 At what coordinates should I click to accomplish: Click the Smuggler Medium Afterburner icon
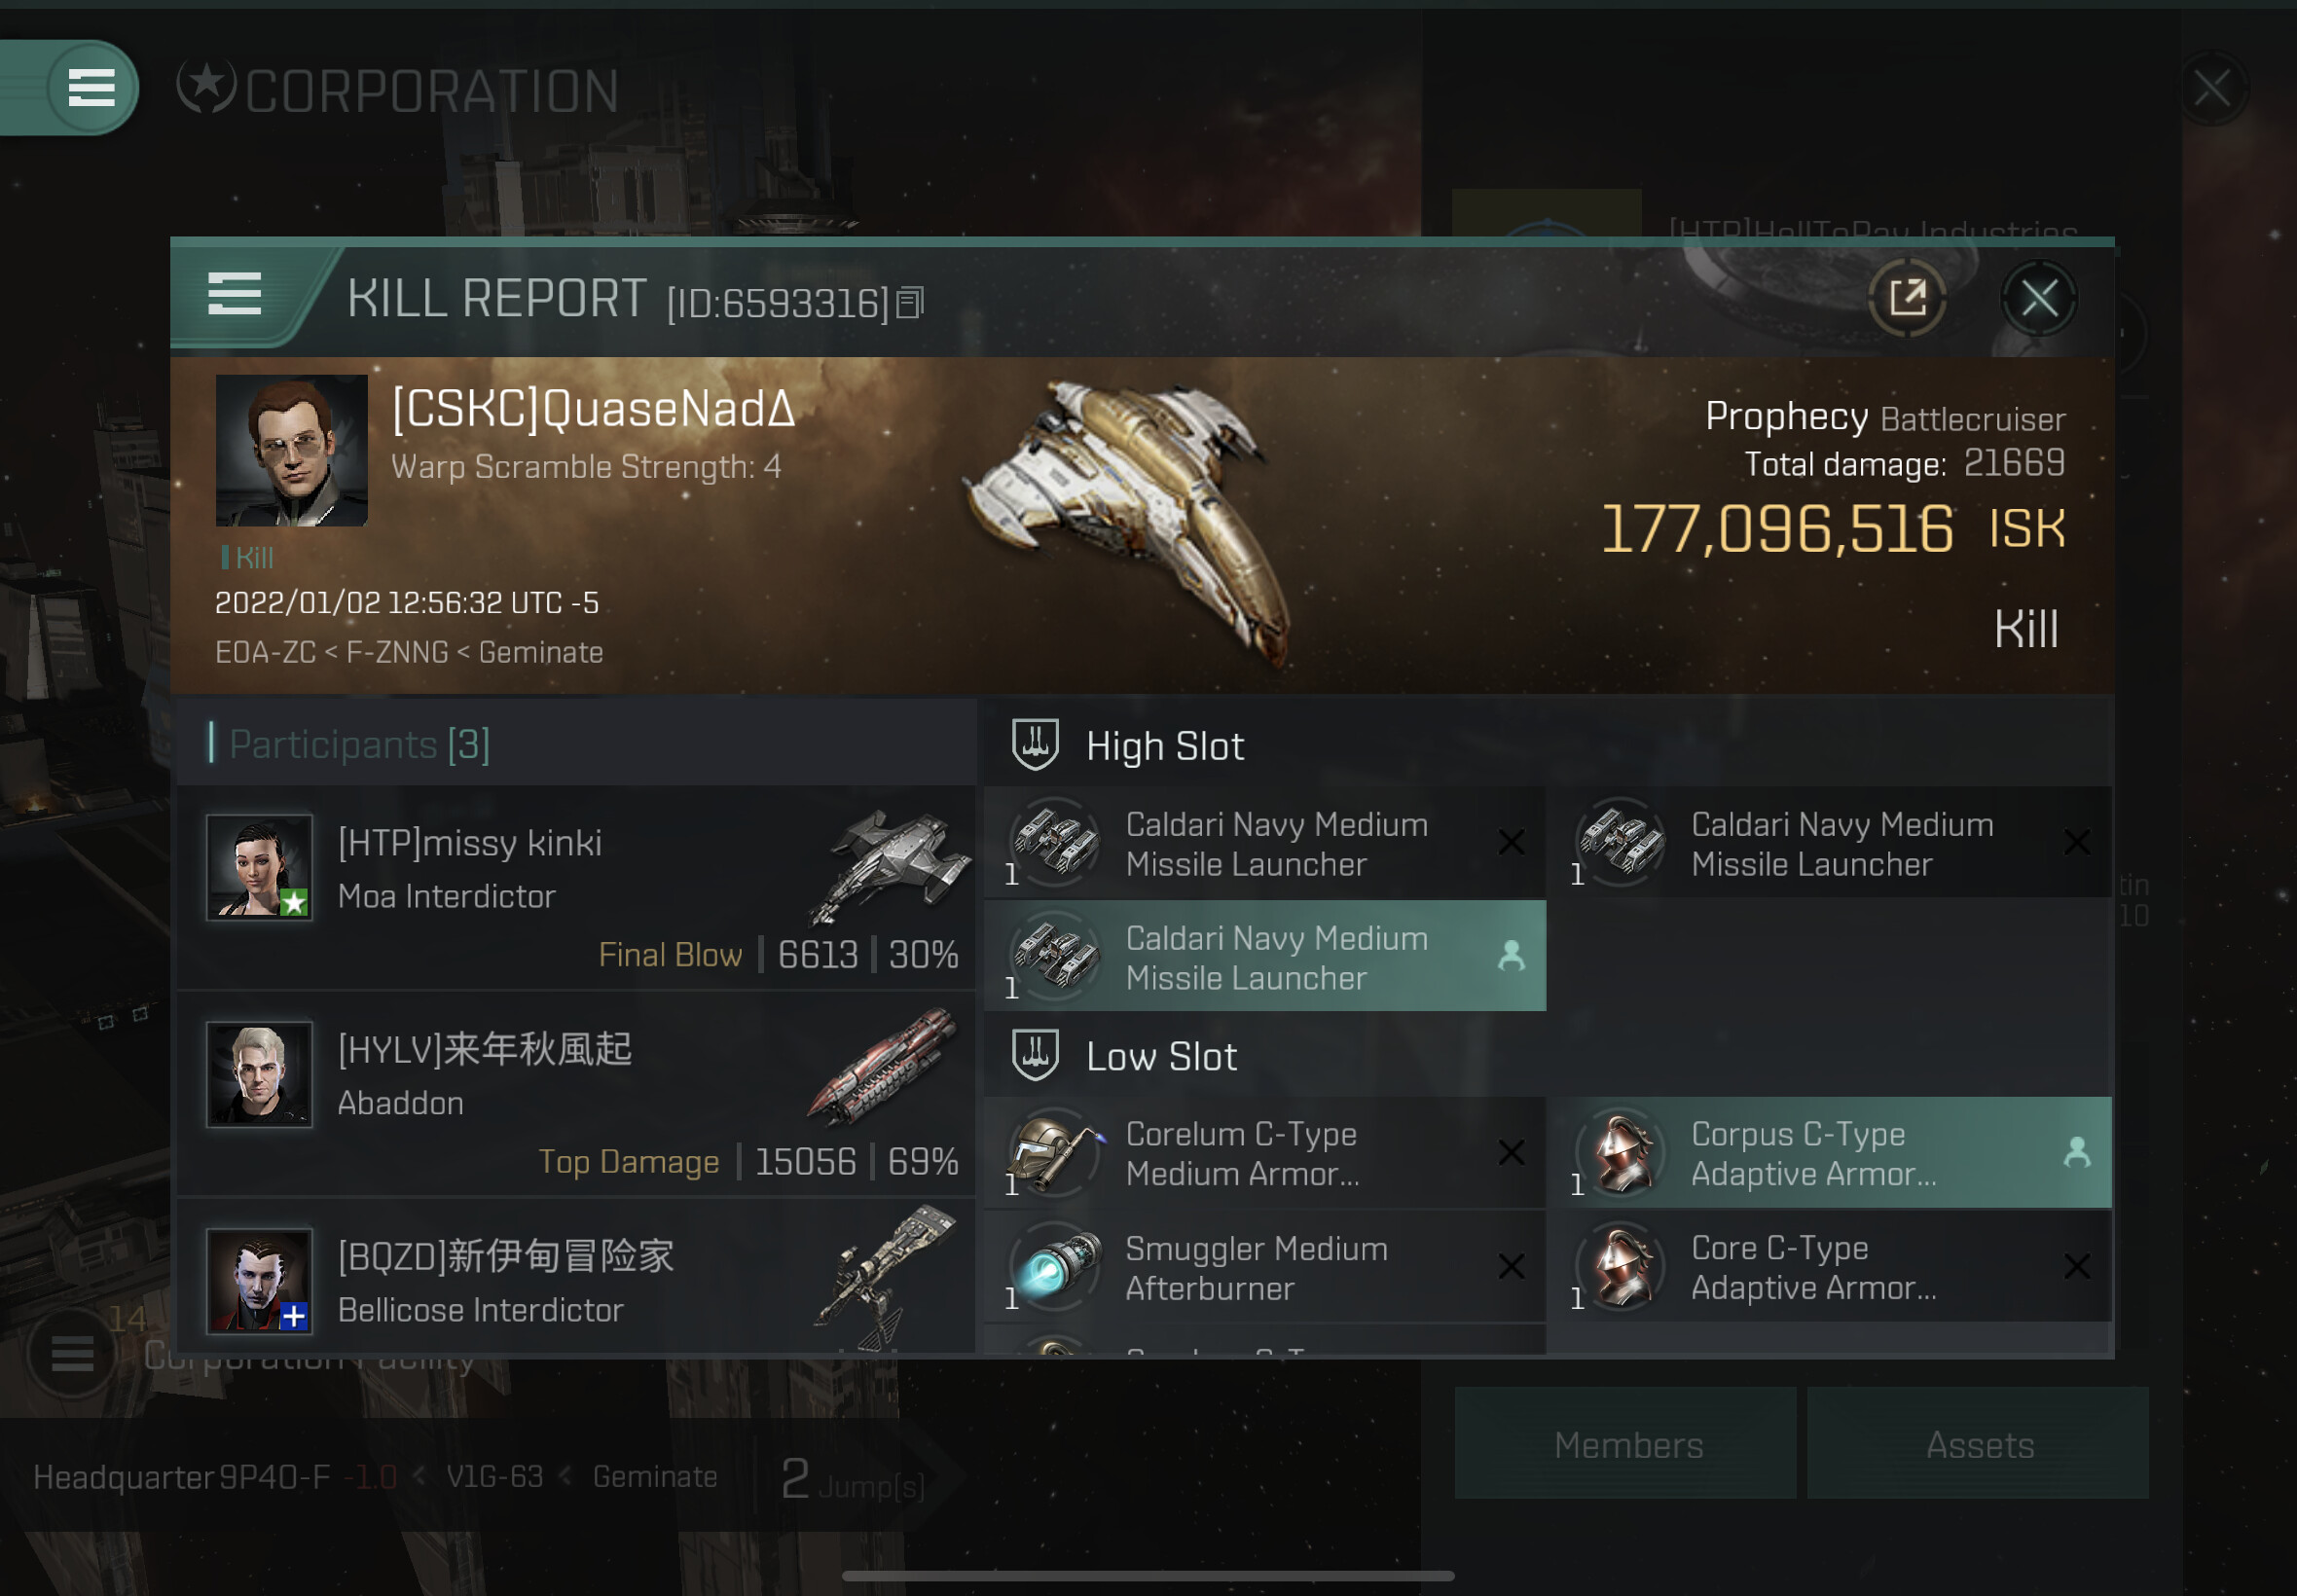(1055, 1267)
